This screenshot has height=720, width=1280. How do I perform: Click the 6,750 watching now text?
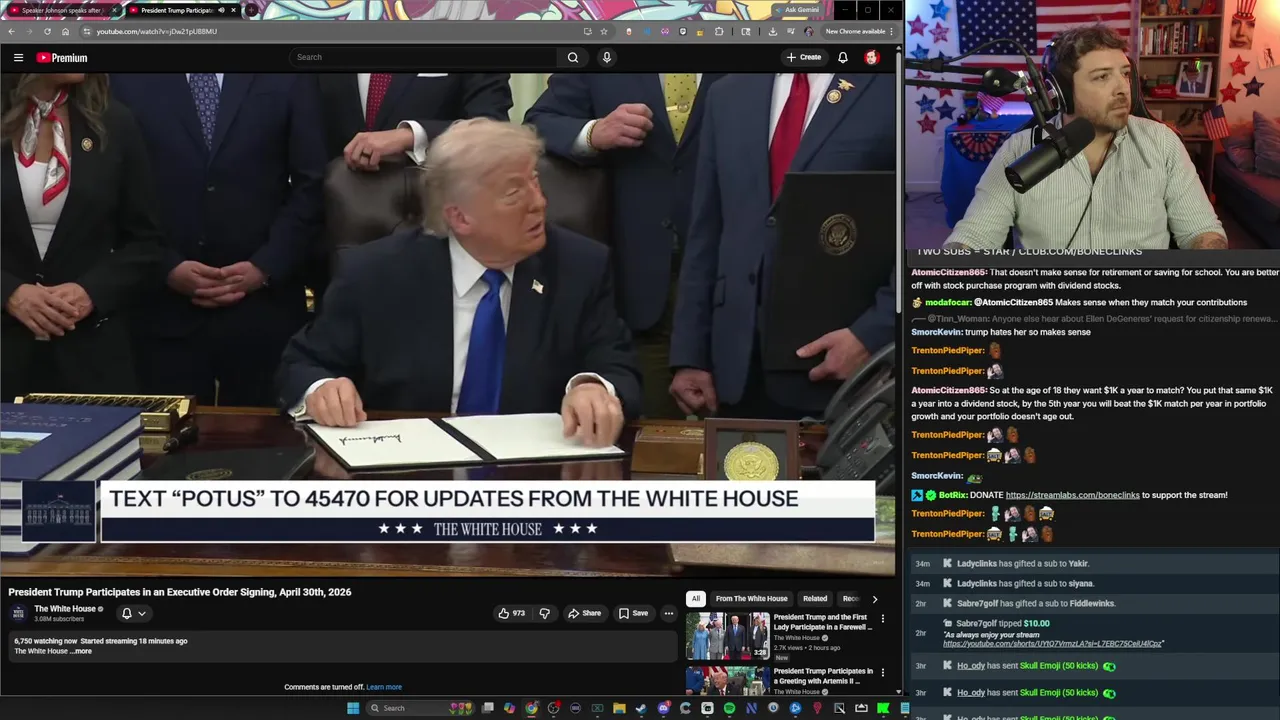(45, 641)
